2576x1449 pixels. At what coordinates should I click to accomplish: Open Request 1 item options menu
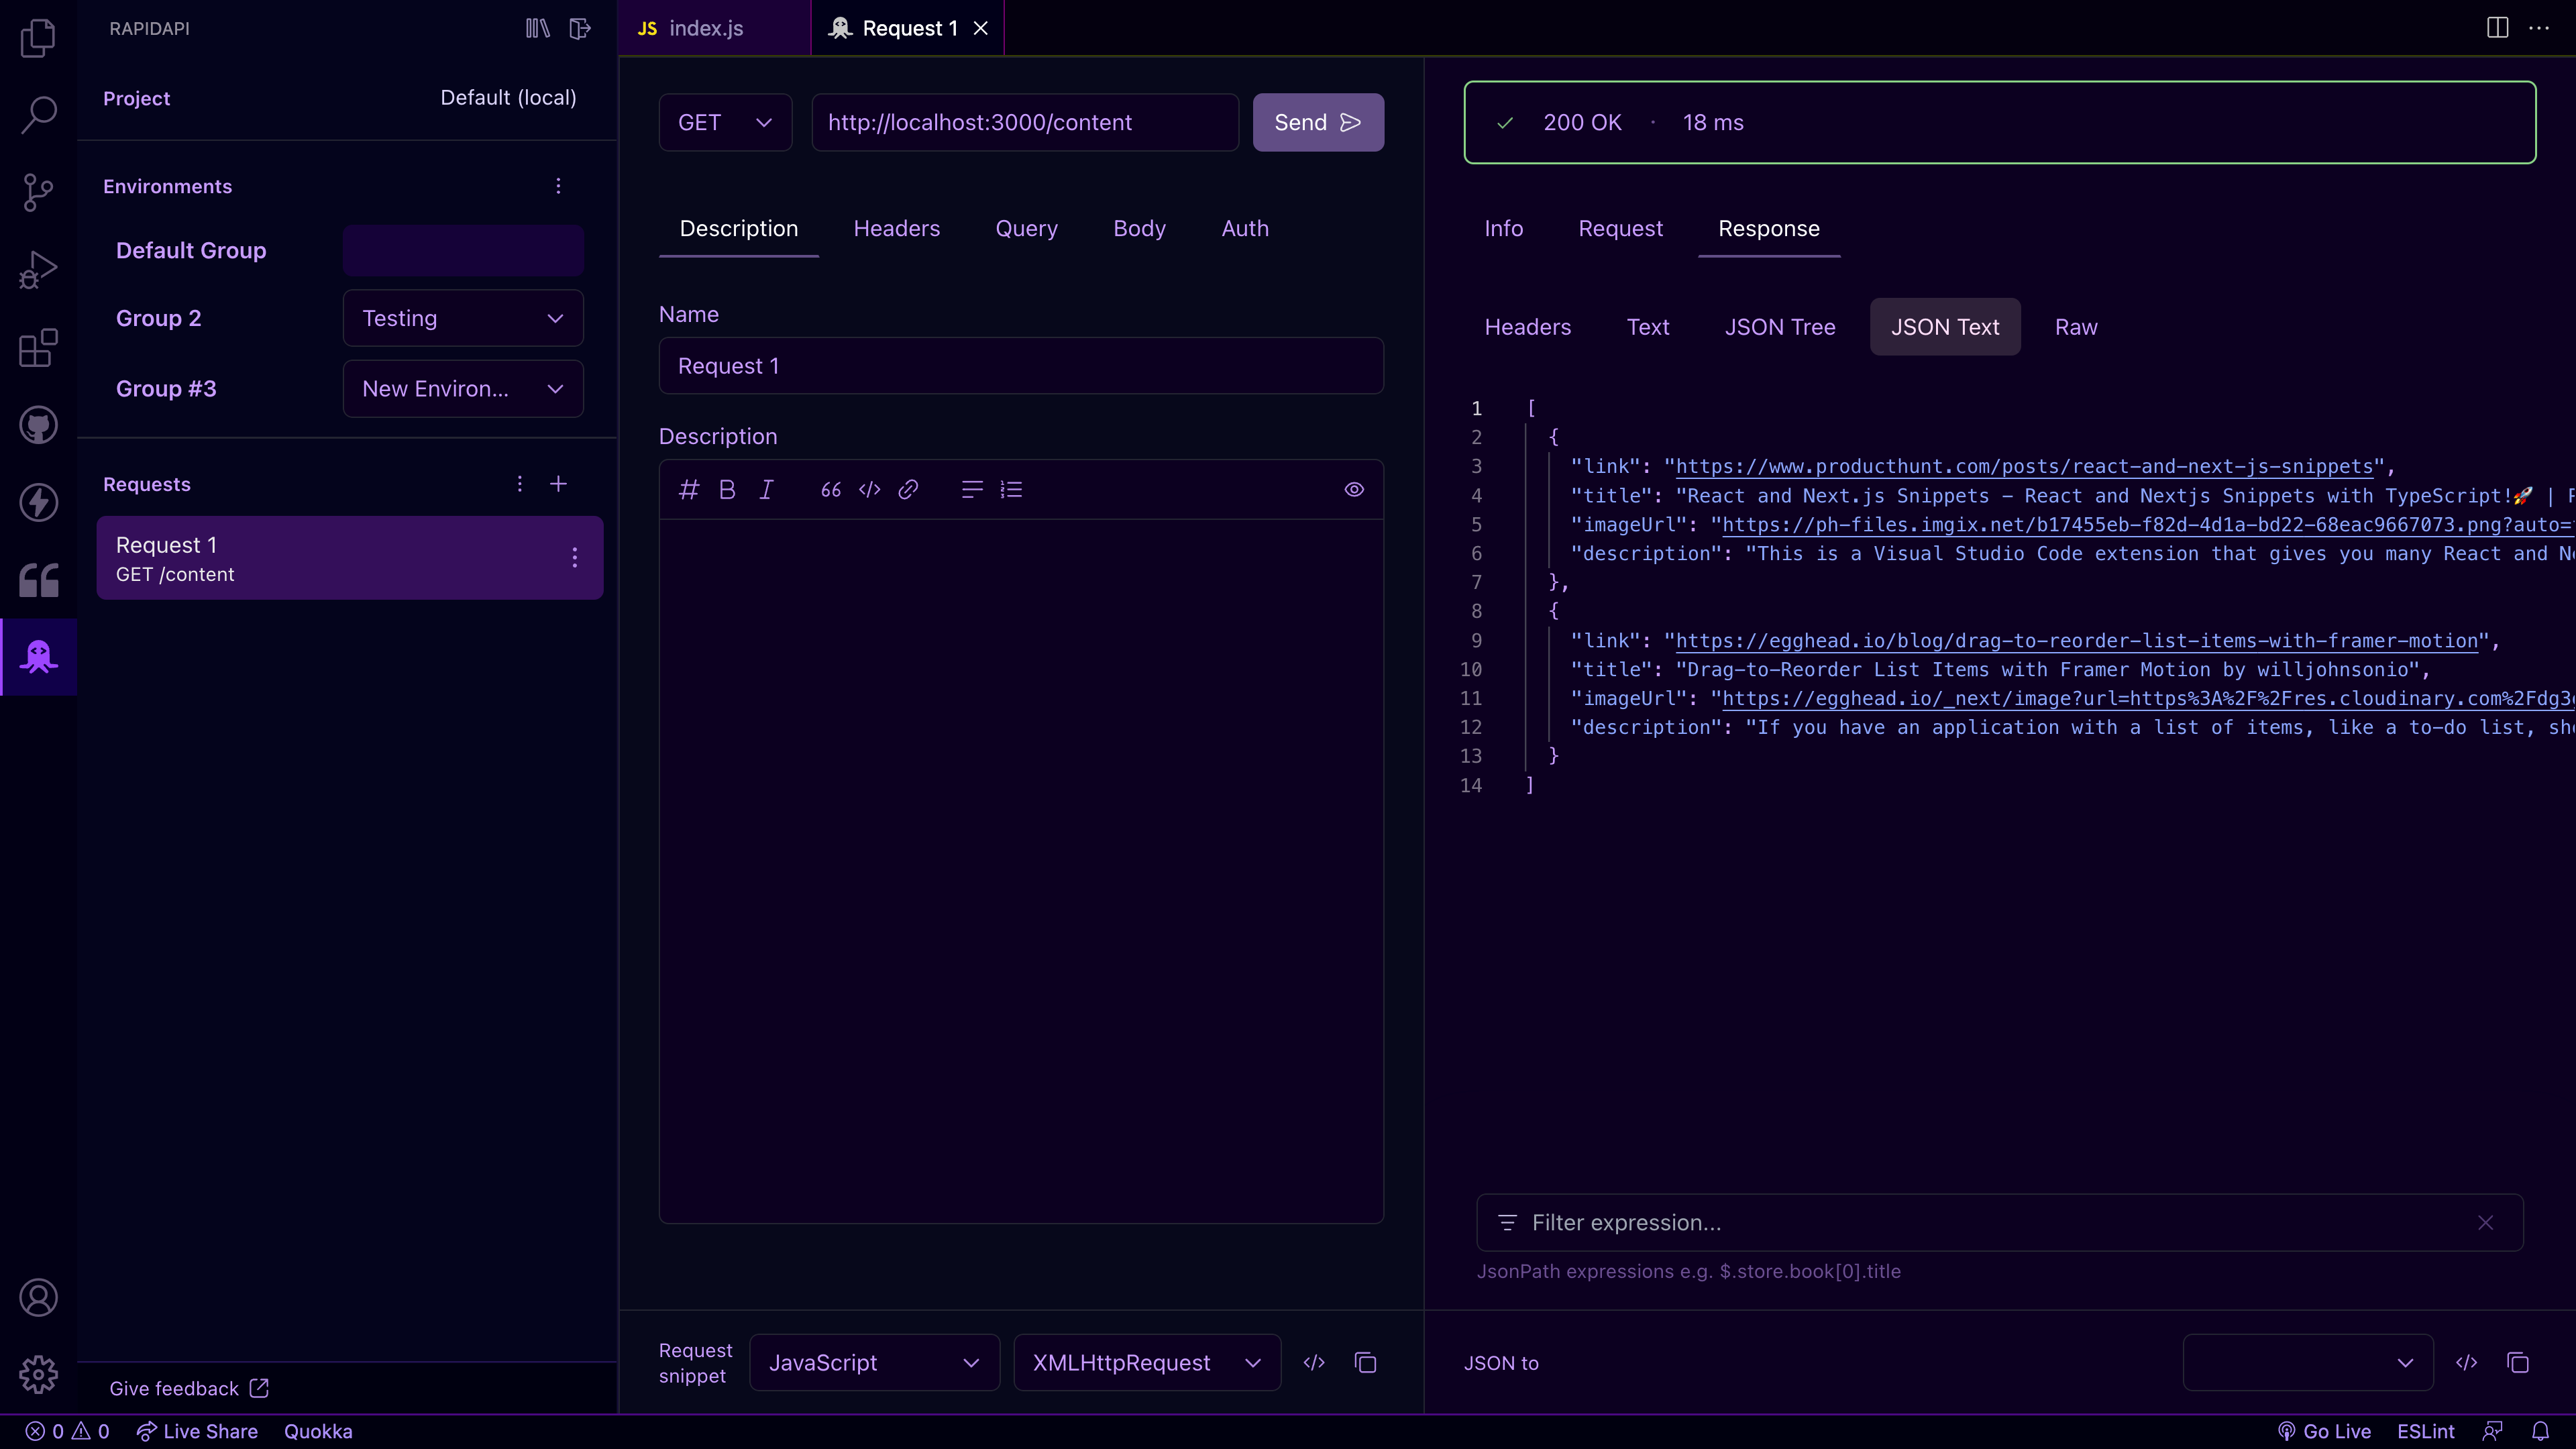(574, 558)
